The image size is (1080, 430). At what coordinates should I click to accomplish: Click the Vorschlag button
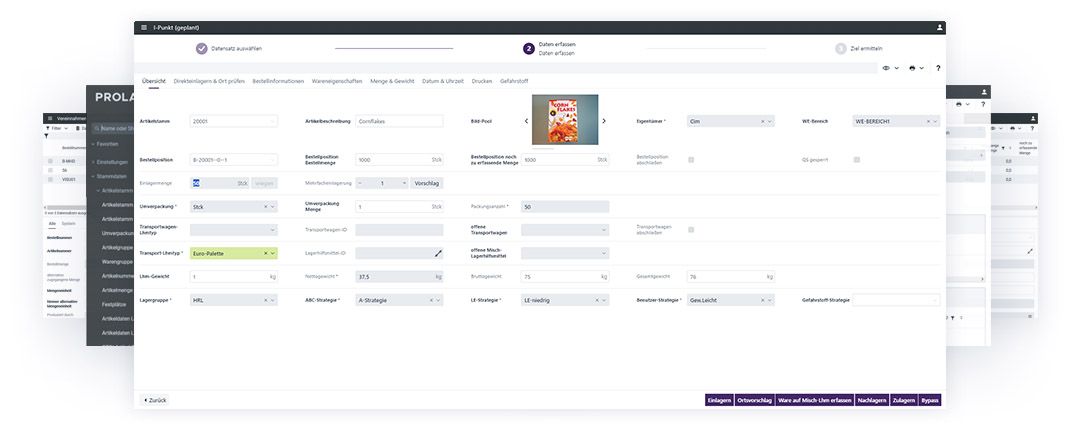(x=427, y=183)
